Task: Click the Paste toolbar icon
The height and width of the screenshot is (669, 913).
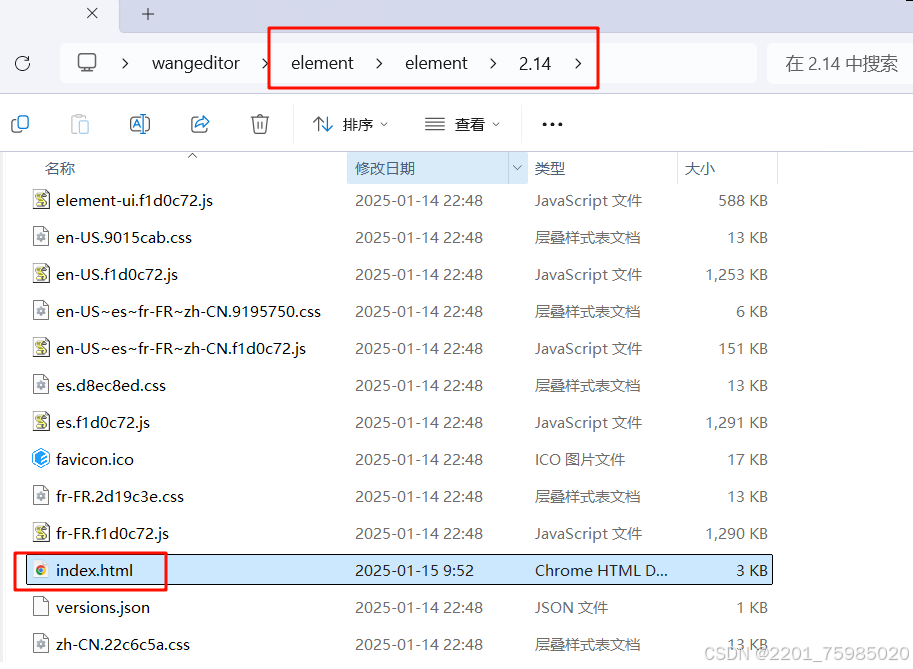Action: 79,123
